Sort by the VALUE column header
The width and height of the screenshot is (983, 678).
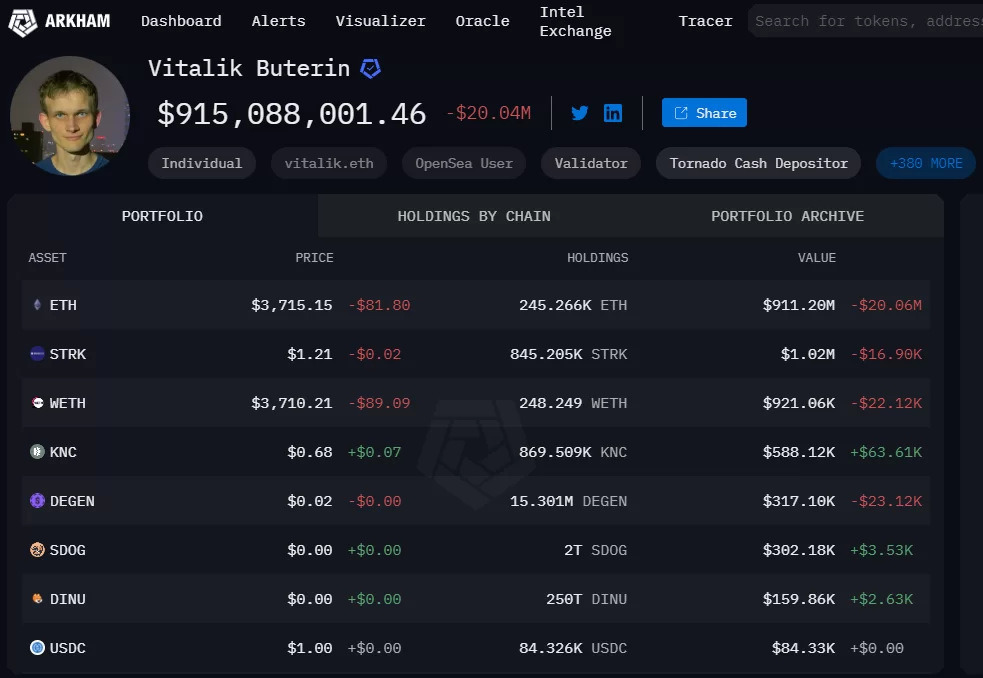pos(816,258)
